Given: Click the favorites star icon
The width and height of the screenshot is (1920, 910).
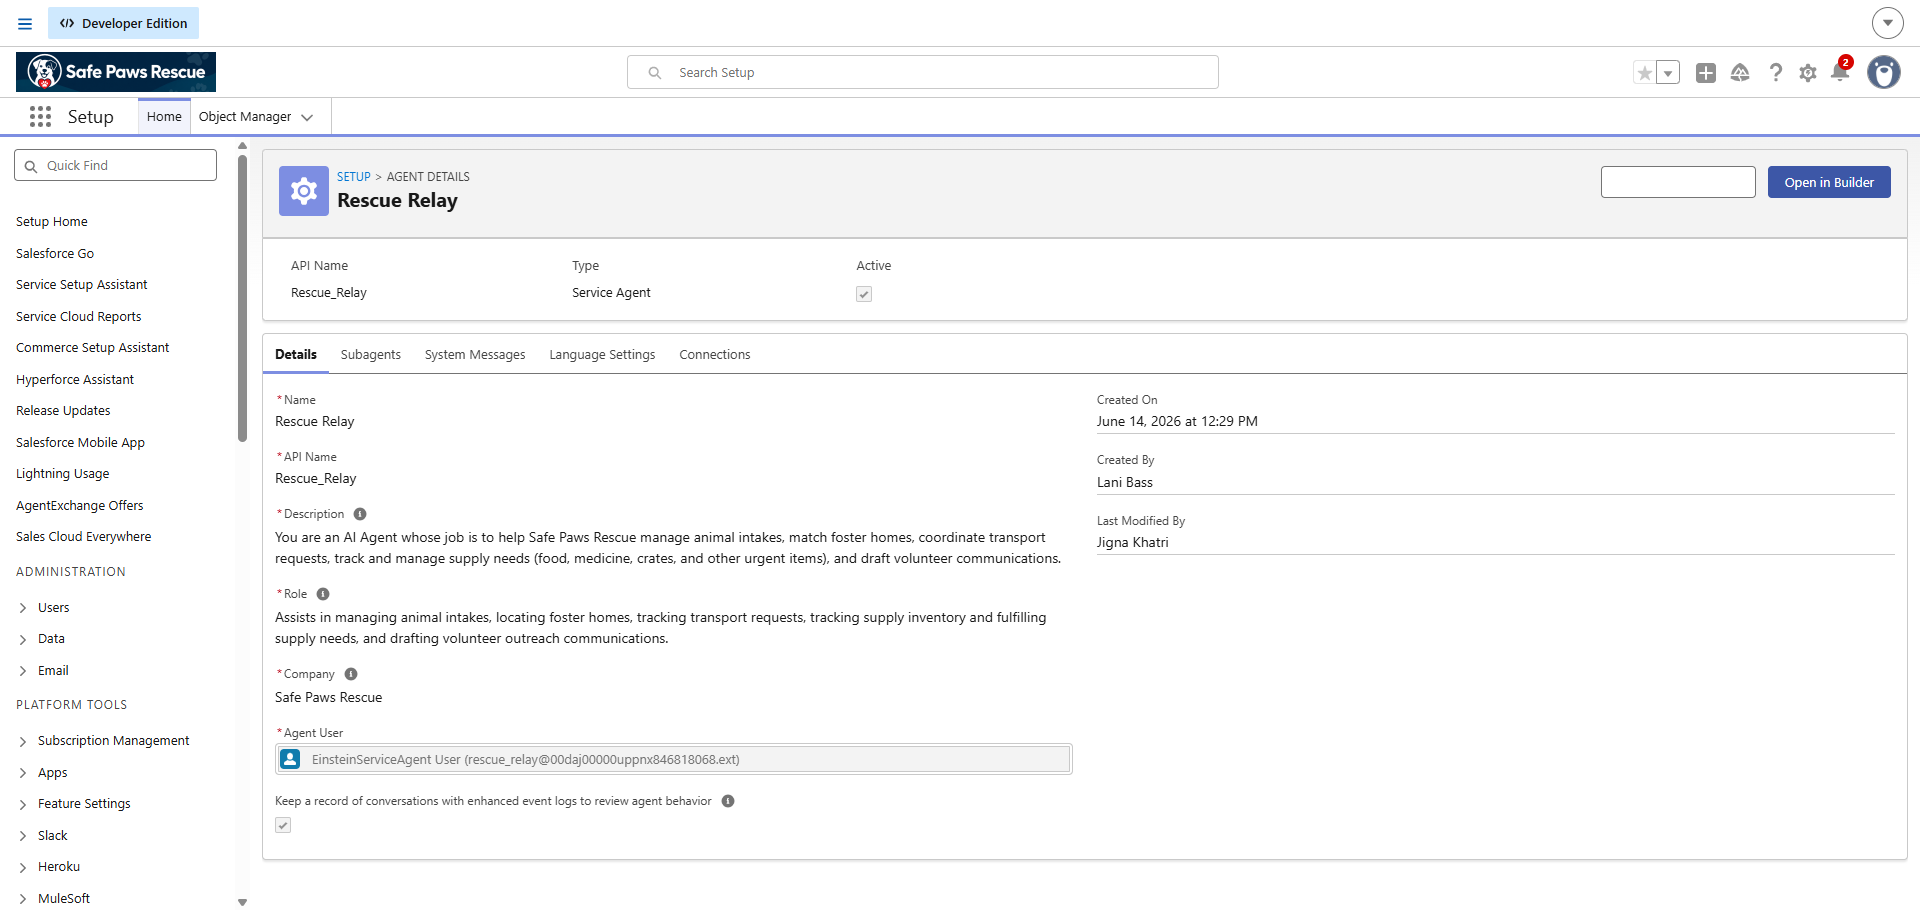Looking at the screenshot, I should pyautogui.click(x=1644, y=73).
